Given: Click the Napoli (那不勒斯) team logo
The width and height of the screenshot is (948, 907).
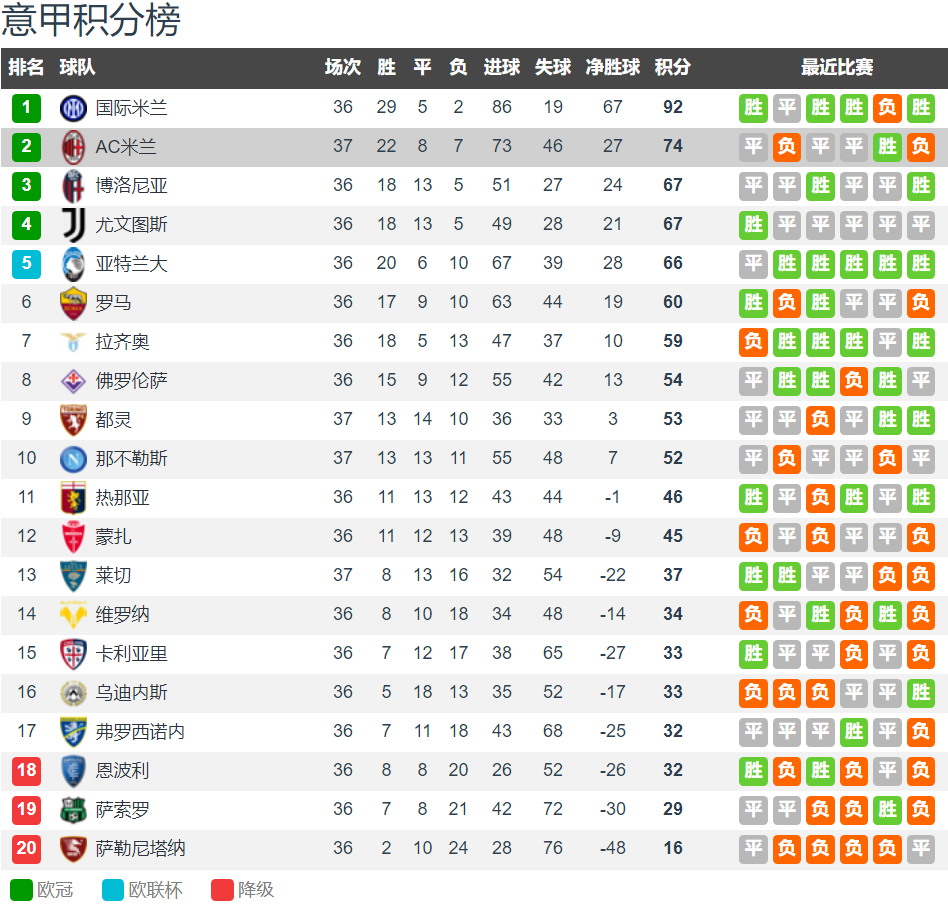Looking at the screenshot, I should [x=73, y=458].
